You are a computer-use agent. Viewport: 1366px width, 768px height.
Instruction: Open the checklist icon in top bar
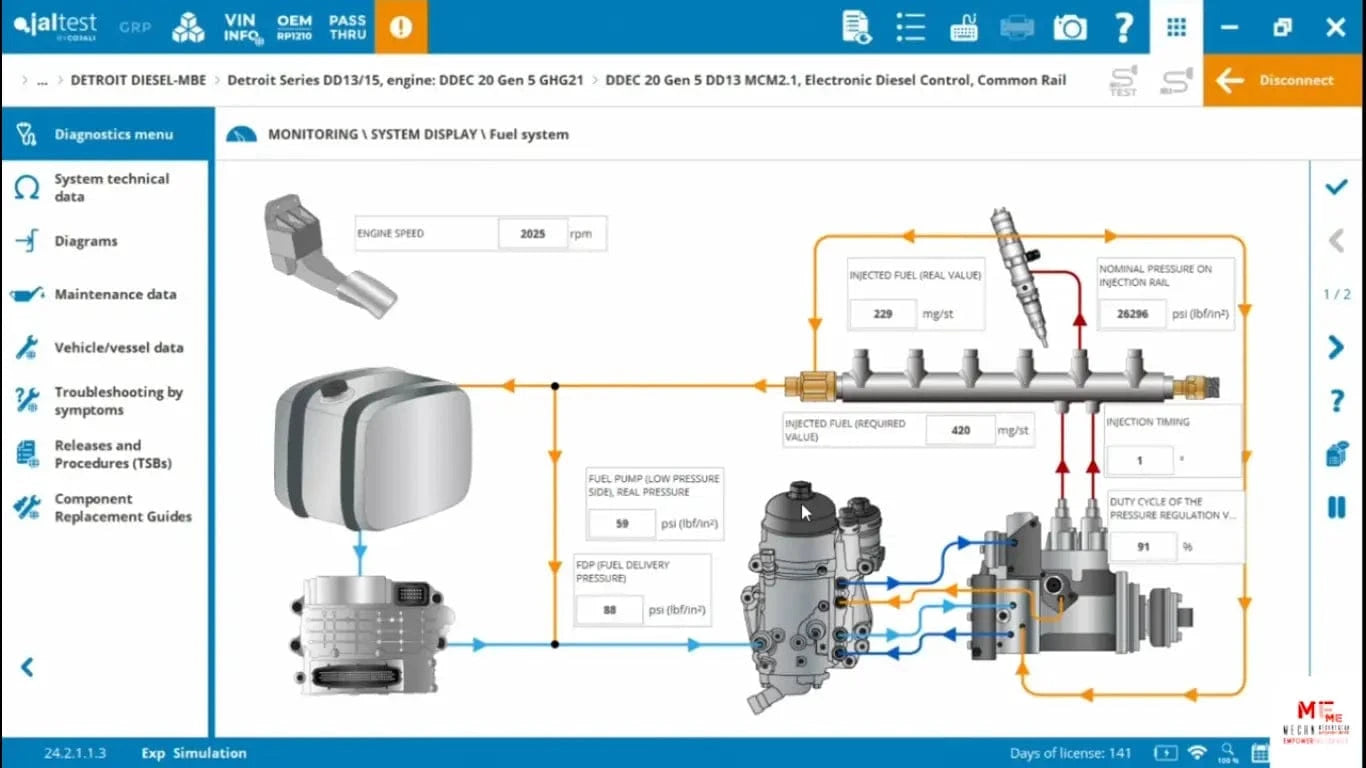pyautogui.click(x=910, y=27)
